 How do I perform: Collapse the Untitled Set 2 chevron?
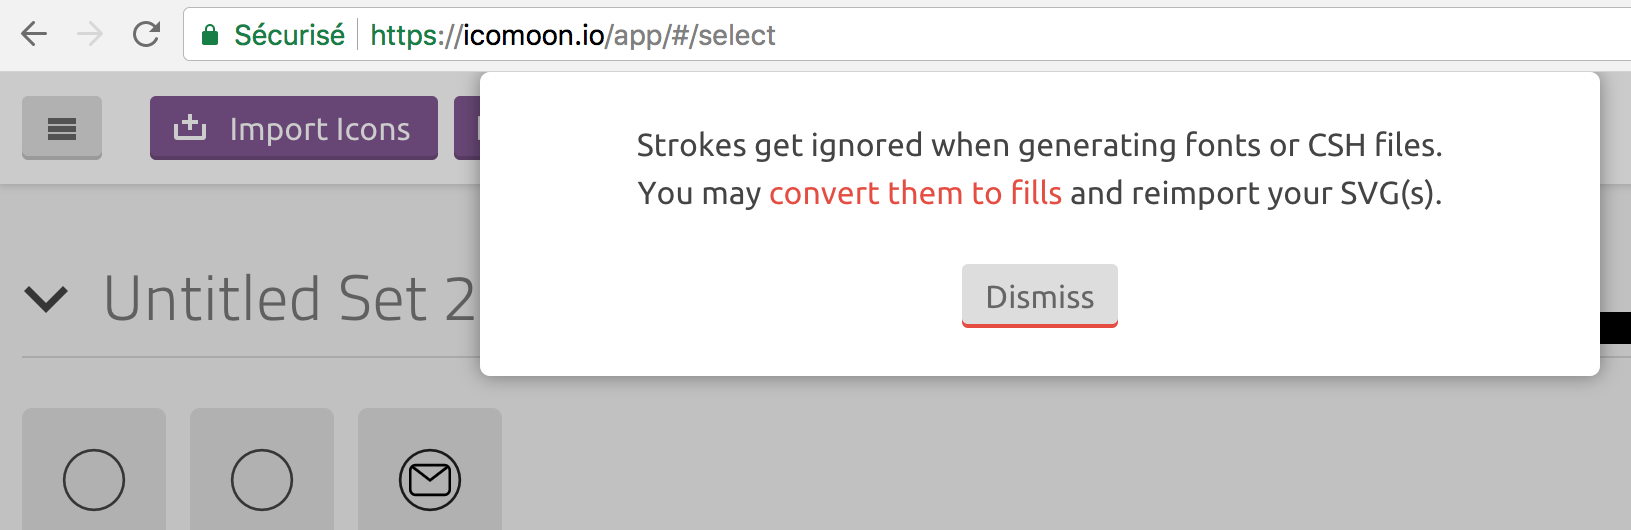pos(46,298)
